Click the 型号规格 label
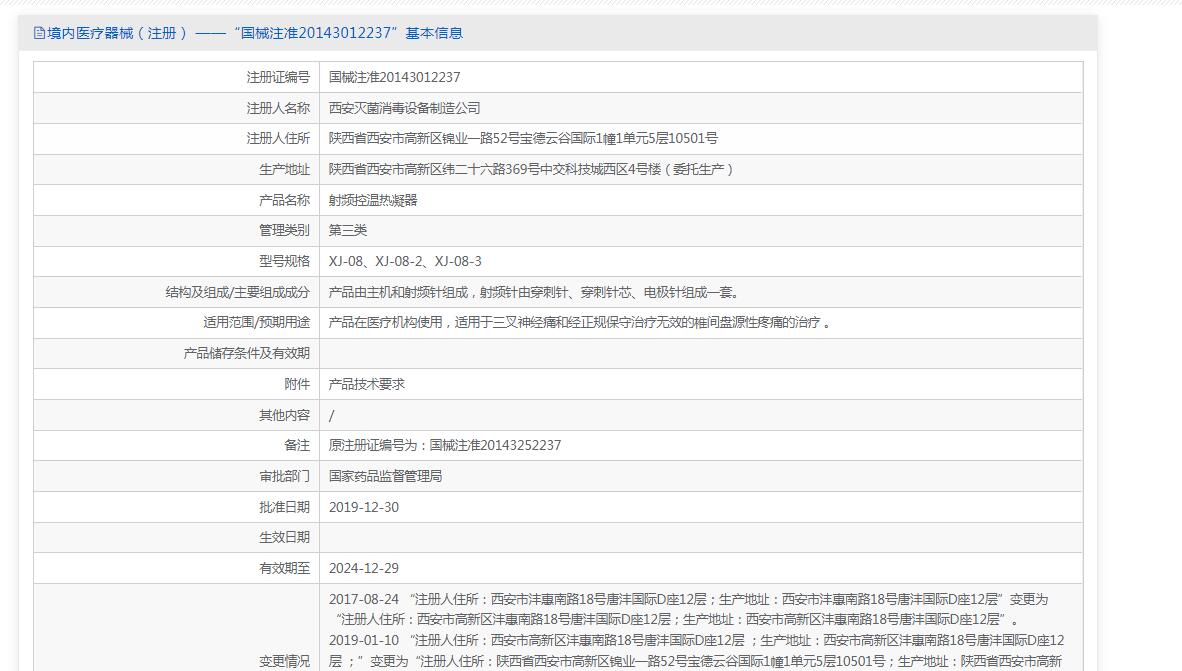Viewport: 1182px width, 671px height. pyautogui.click(x=284, y=262)
